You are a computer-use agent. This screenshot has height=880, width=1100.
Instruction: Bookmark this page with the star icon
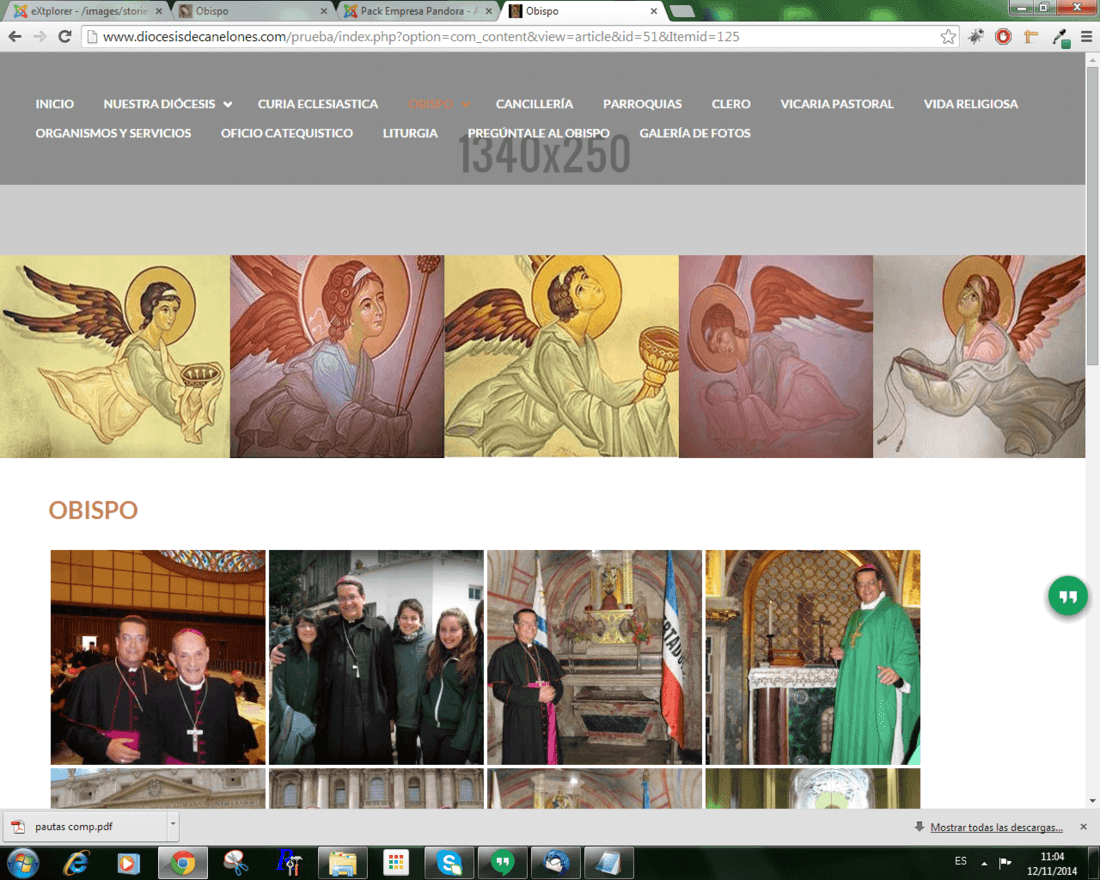pyautogui.click(x=948, y=36)
